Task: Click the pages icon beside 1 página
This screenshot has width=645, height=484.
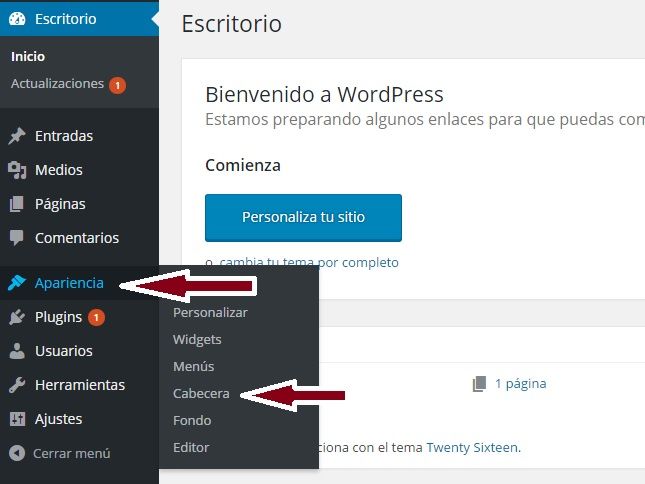Action: (480, 384)
